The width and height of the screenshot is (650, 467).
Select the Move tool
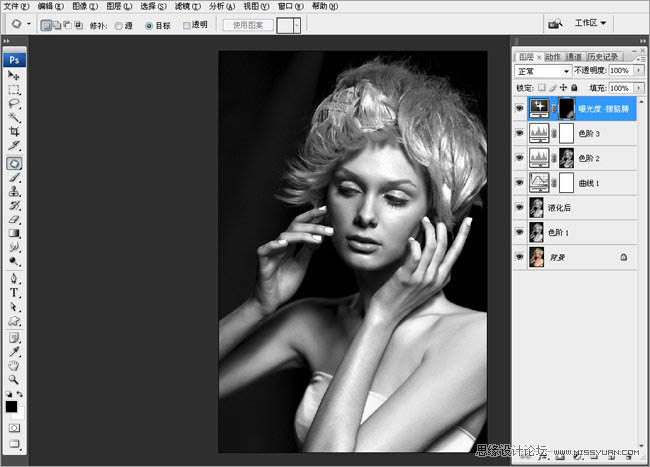click(14, 75)
